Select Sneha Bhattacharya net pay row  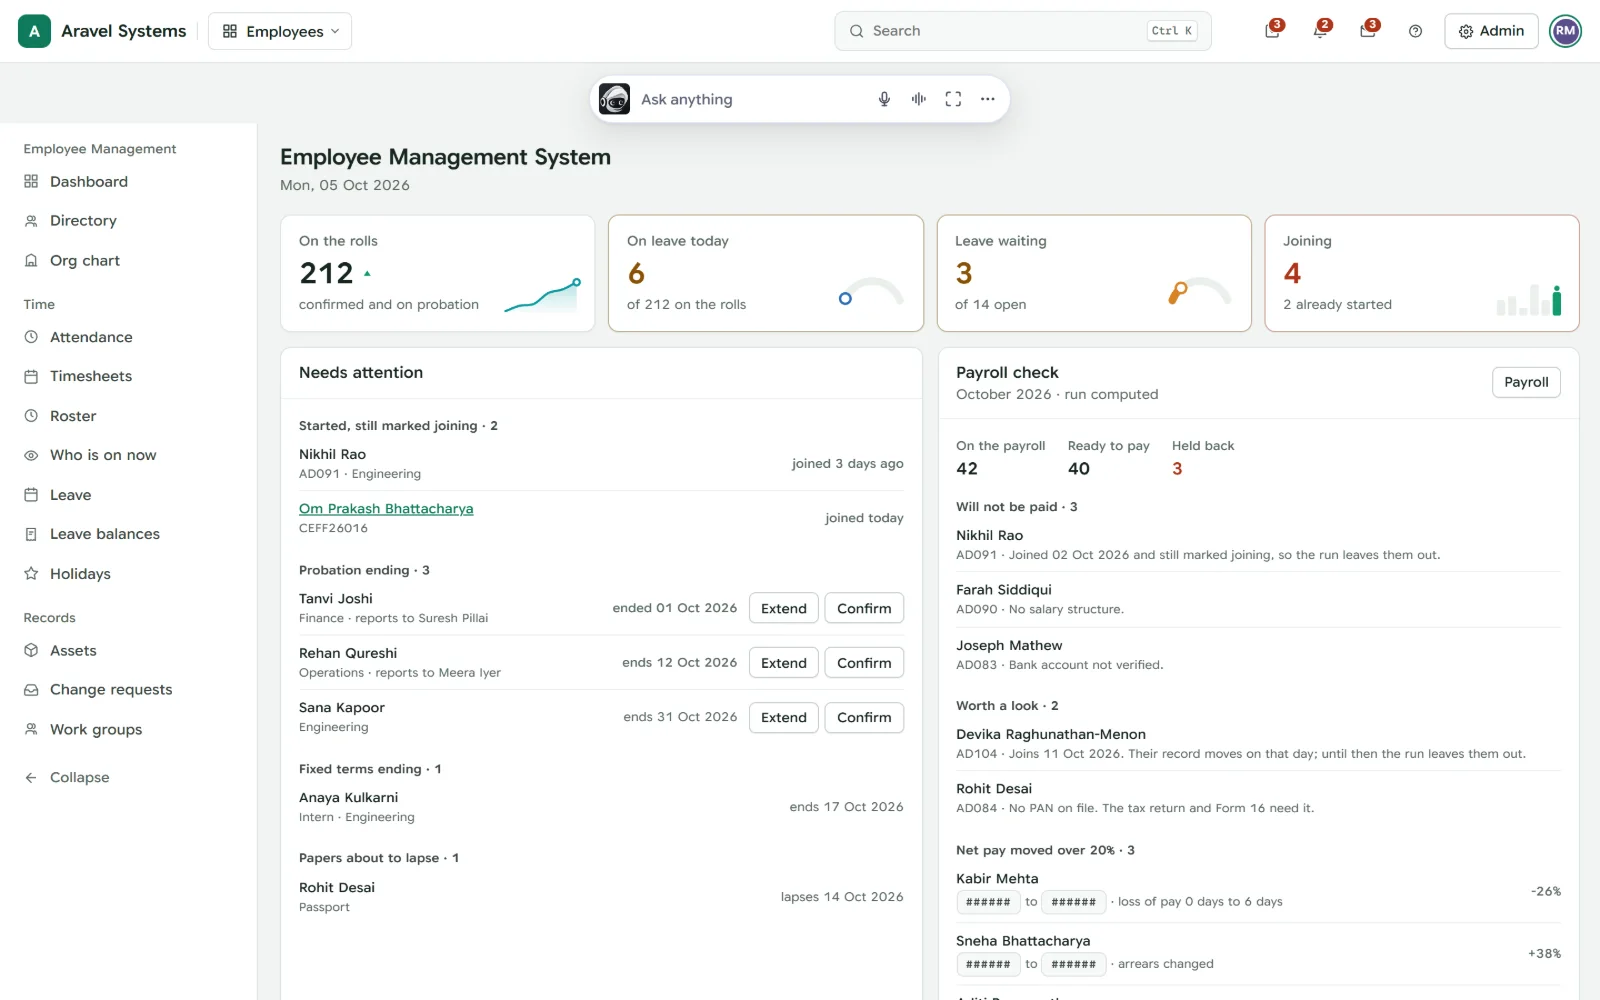point(1258,954)
